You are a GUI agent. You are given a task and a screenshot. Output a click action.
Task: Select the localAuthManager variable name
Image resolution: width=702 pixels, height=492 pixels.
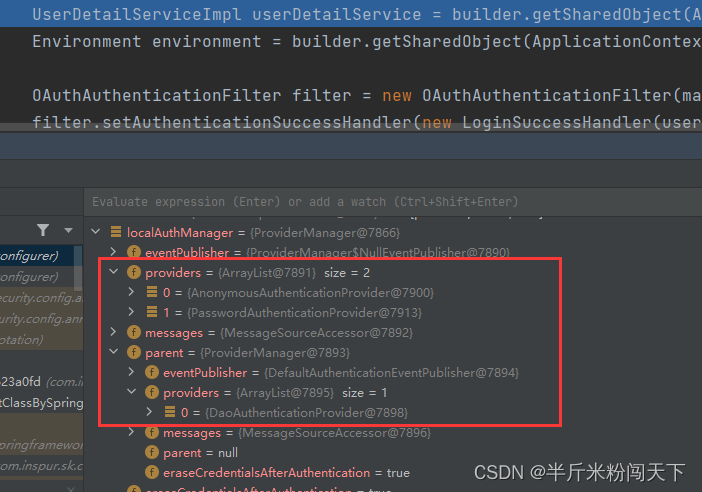click(x=180, y=233)
